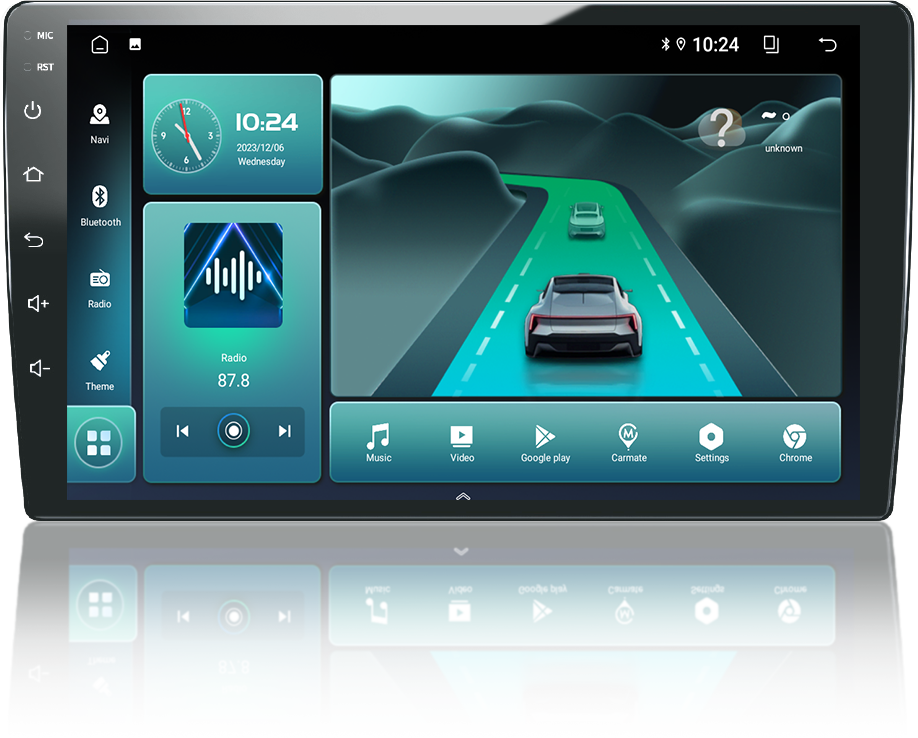Toggle location services in the status bar
918x738 pixels.
point(681,44)
